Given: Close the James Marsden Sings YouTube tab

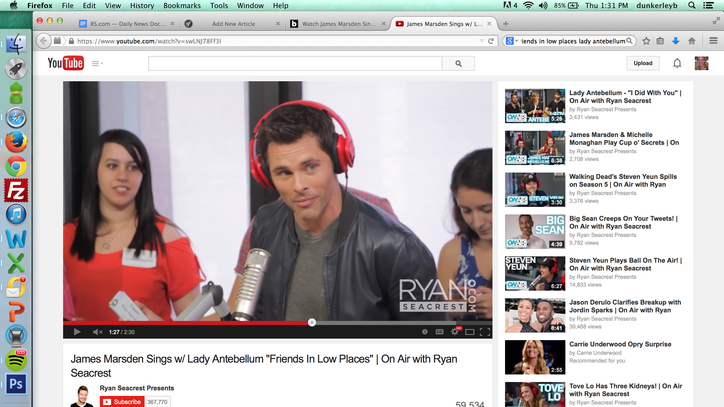Looking at the screenshot, I should click(489, 24).
